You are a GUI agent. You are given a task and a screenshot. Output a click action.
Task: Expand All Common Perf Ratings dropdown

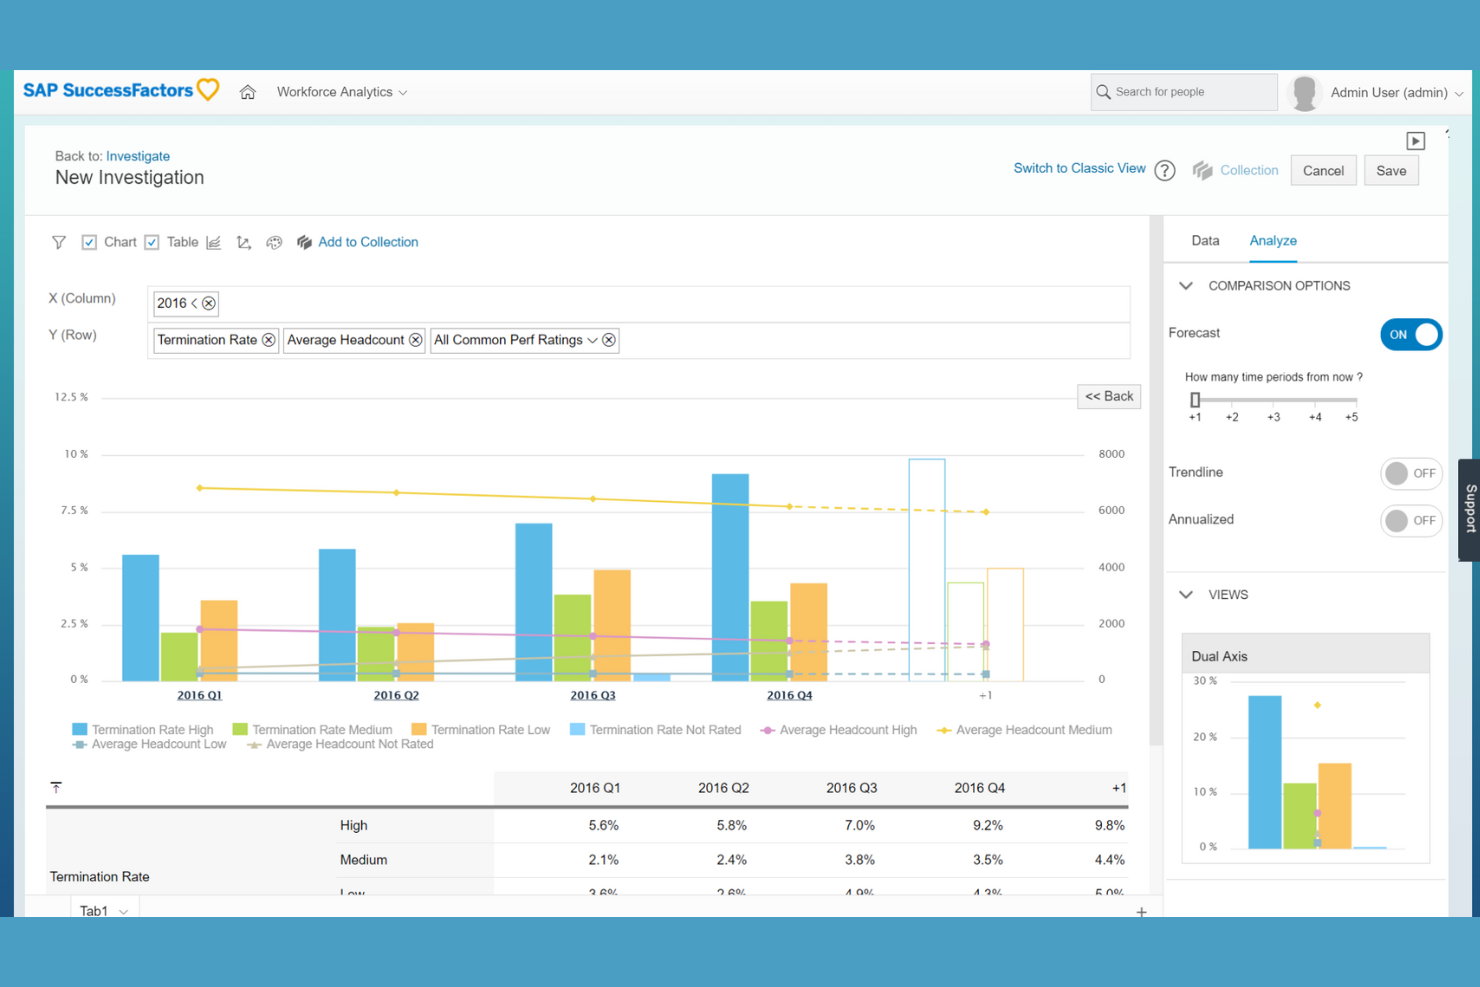point(592,340)
